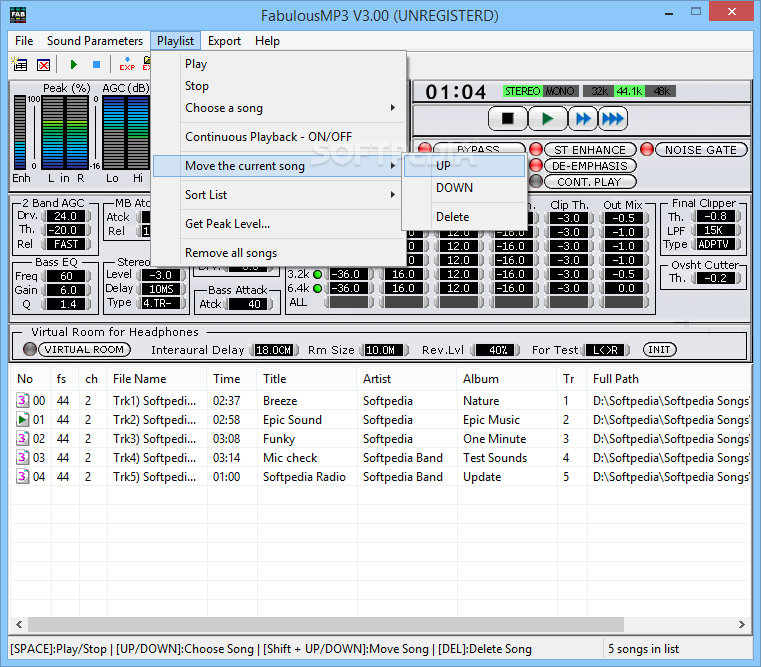Click Continuous Playback - ON/OFF menu entry
Screen dimensions: 761x667
coord(279,137)
